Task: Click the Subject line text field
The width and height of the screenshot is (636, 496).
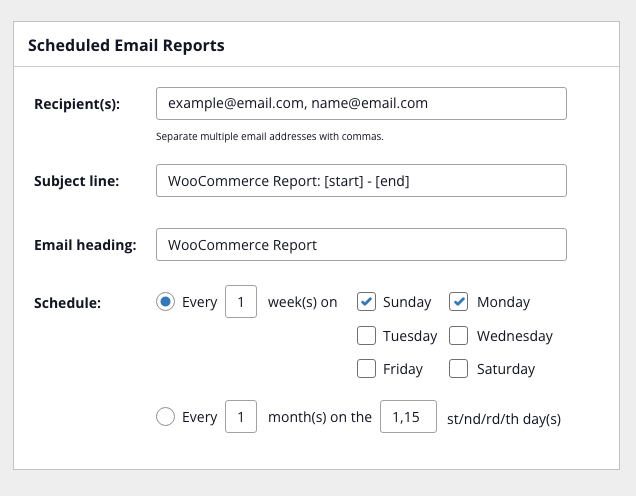Action: (361, 181)
